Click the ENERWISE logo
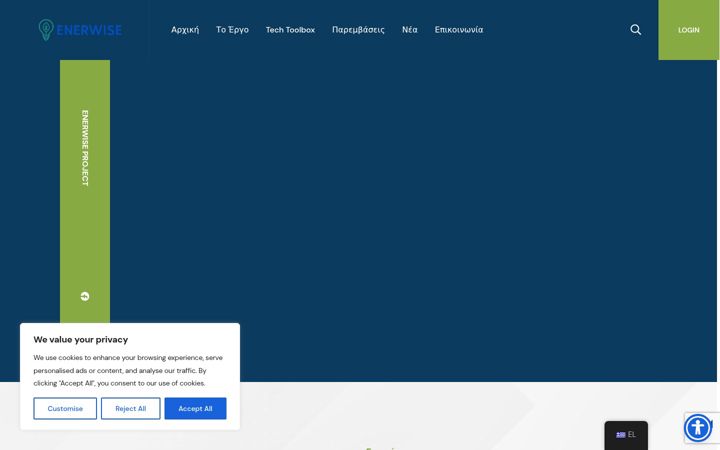The height and width of the screenshot is (450, 720). coord(80,30)
